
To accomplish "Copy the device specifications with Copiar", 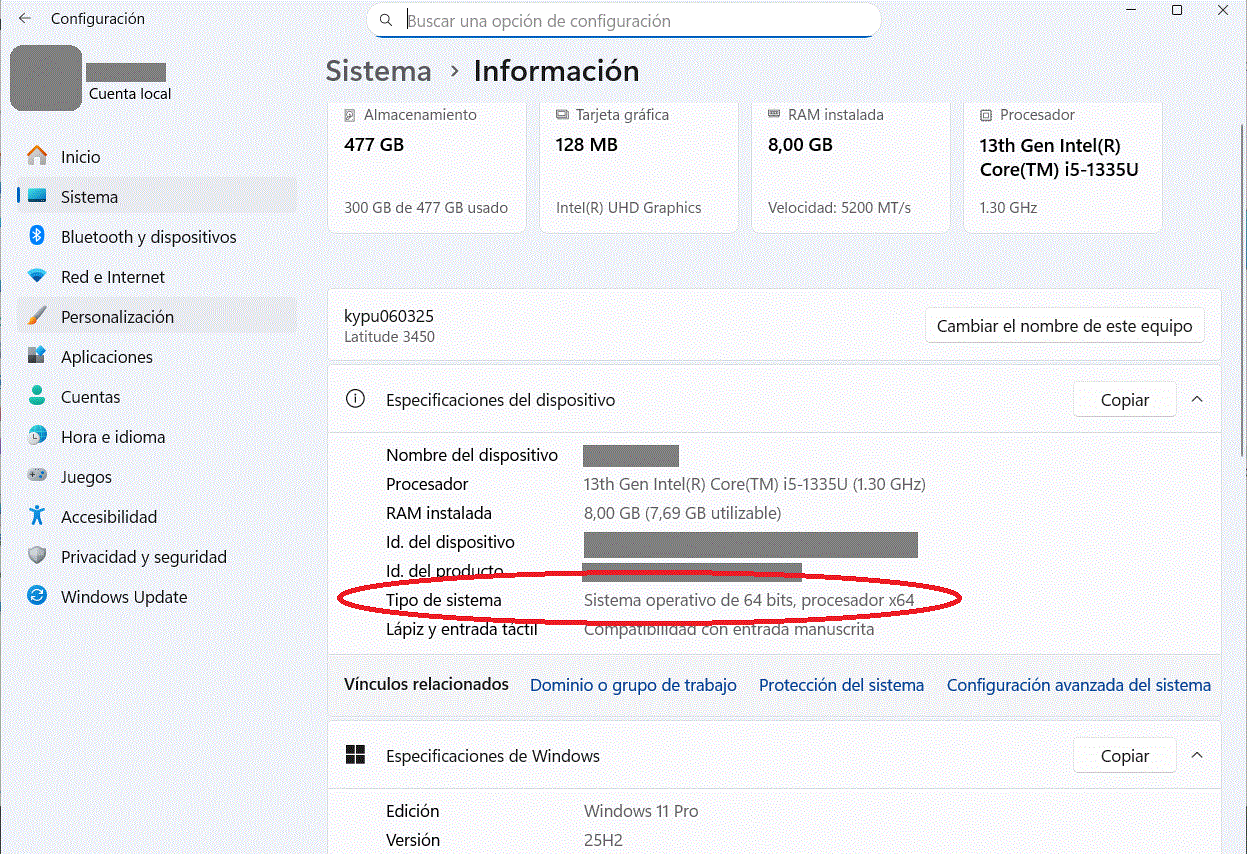I will click(1124, 399).
